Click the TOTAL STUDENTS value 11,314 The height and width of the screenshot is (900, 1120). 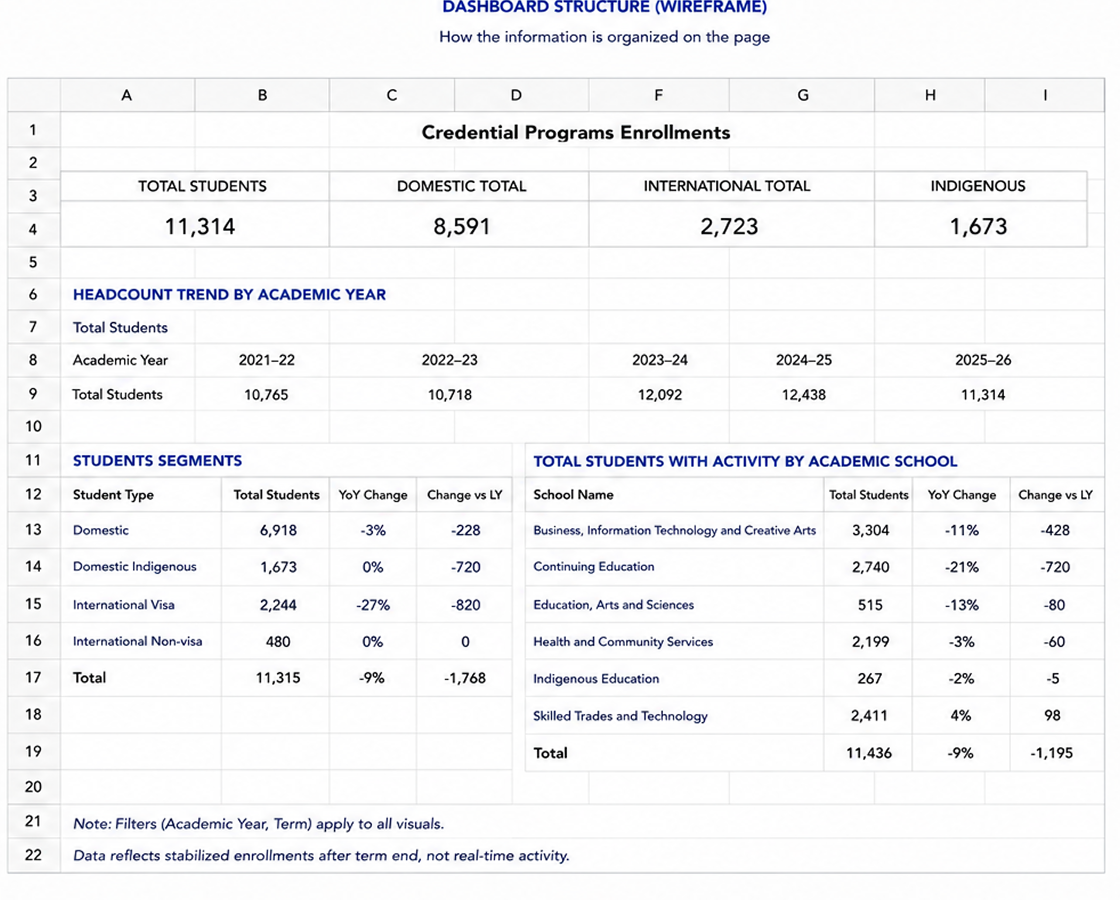click(200, 226)
